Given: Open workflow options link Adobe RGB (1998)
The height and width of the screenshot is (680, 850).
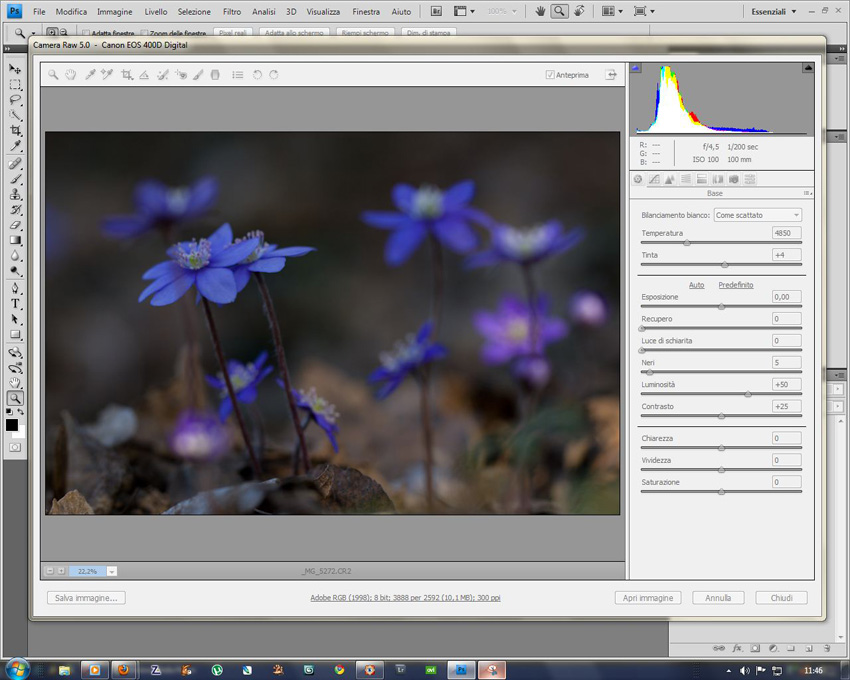Looking at the screenshot, I should click(x=405, y=598).
